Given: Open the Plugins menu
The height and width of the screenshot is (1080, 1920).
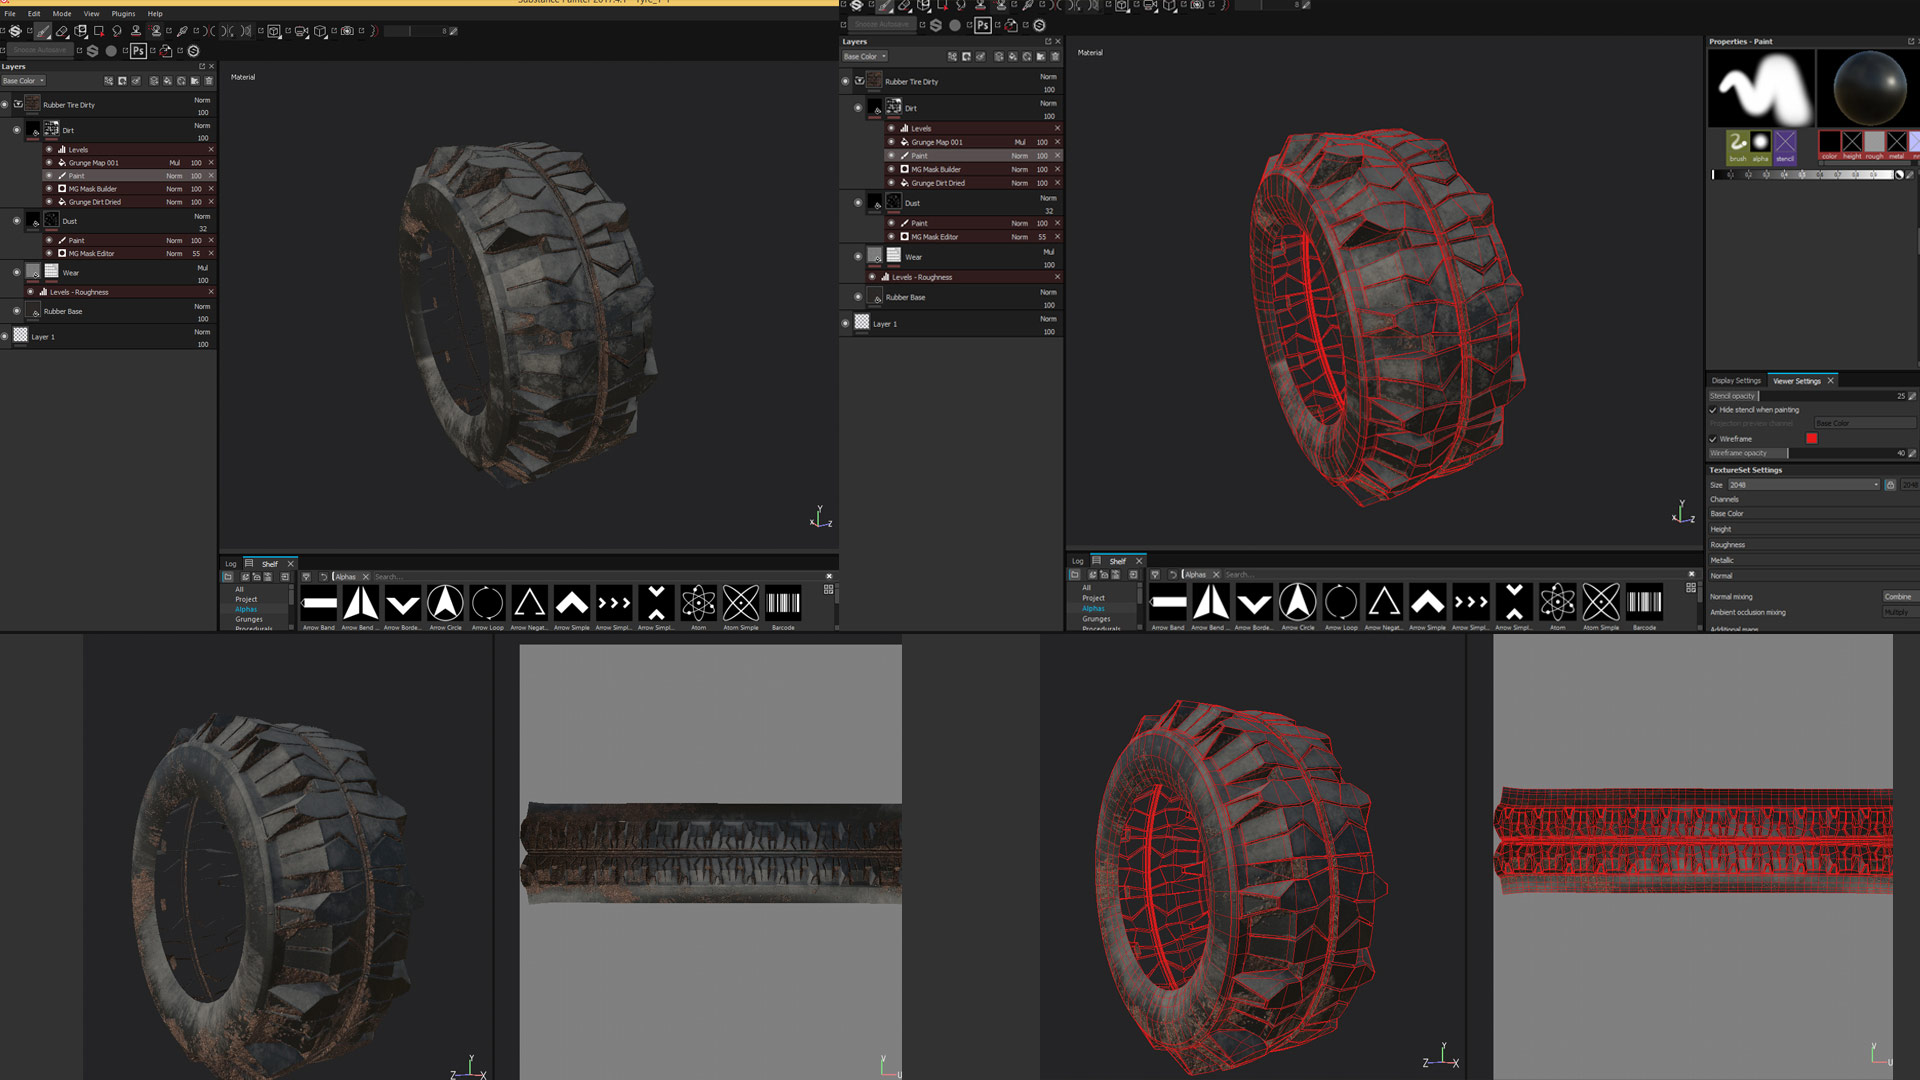Looking at the screenshot, I should [123, 14].
